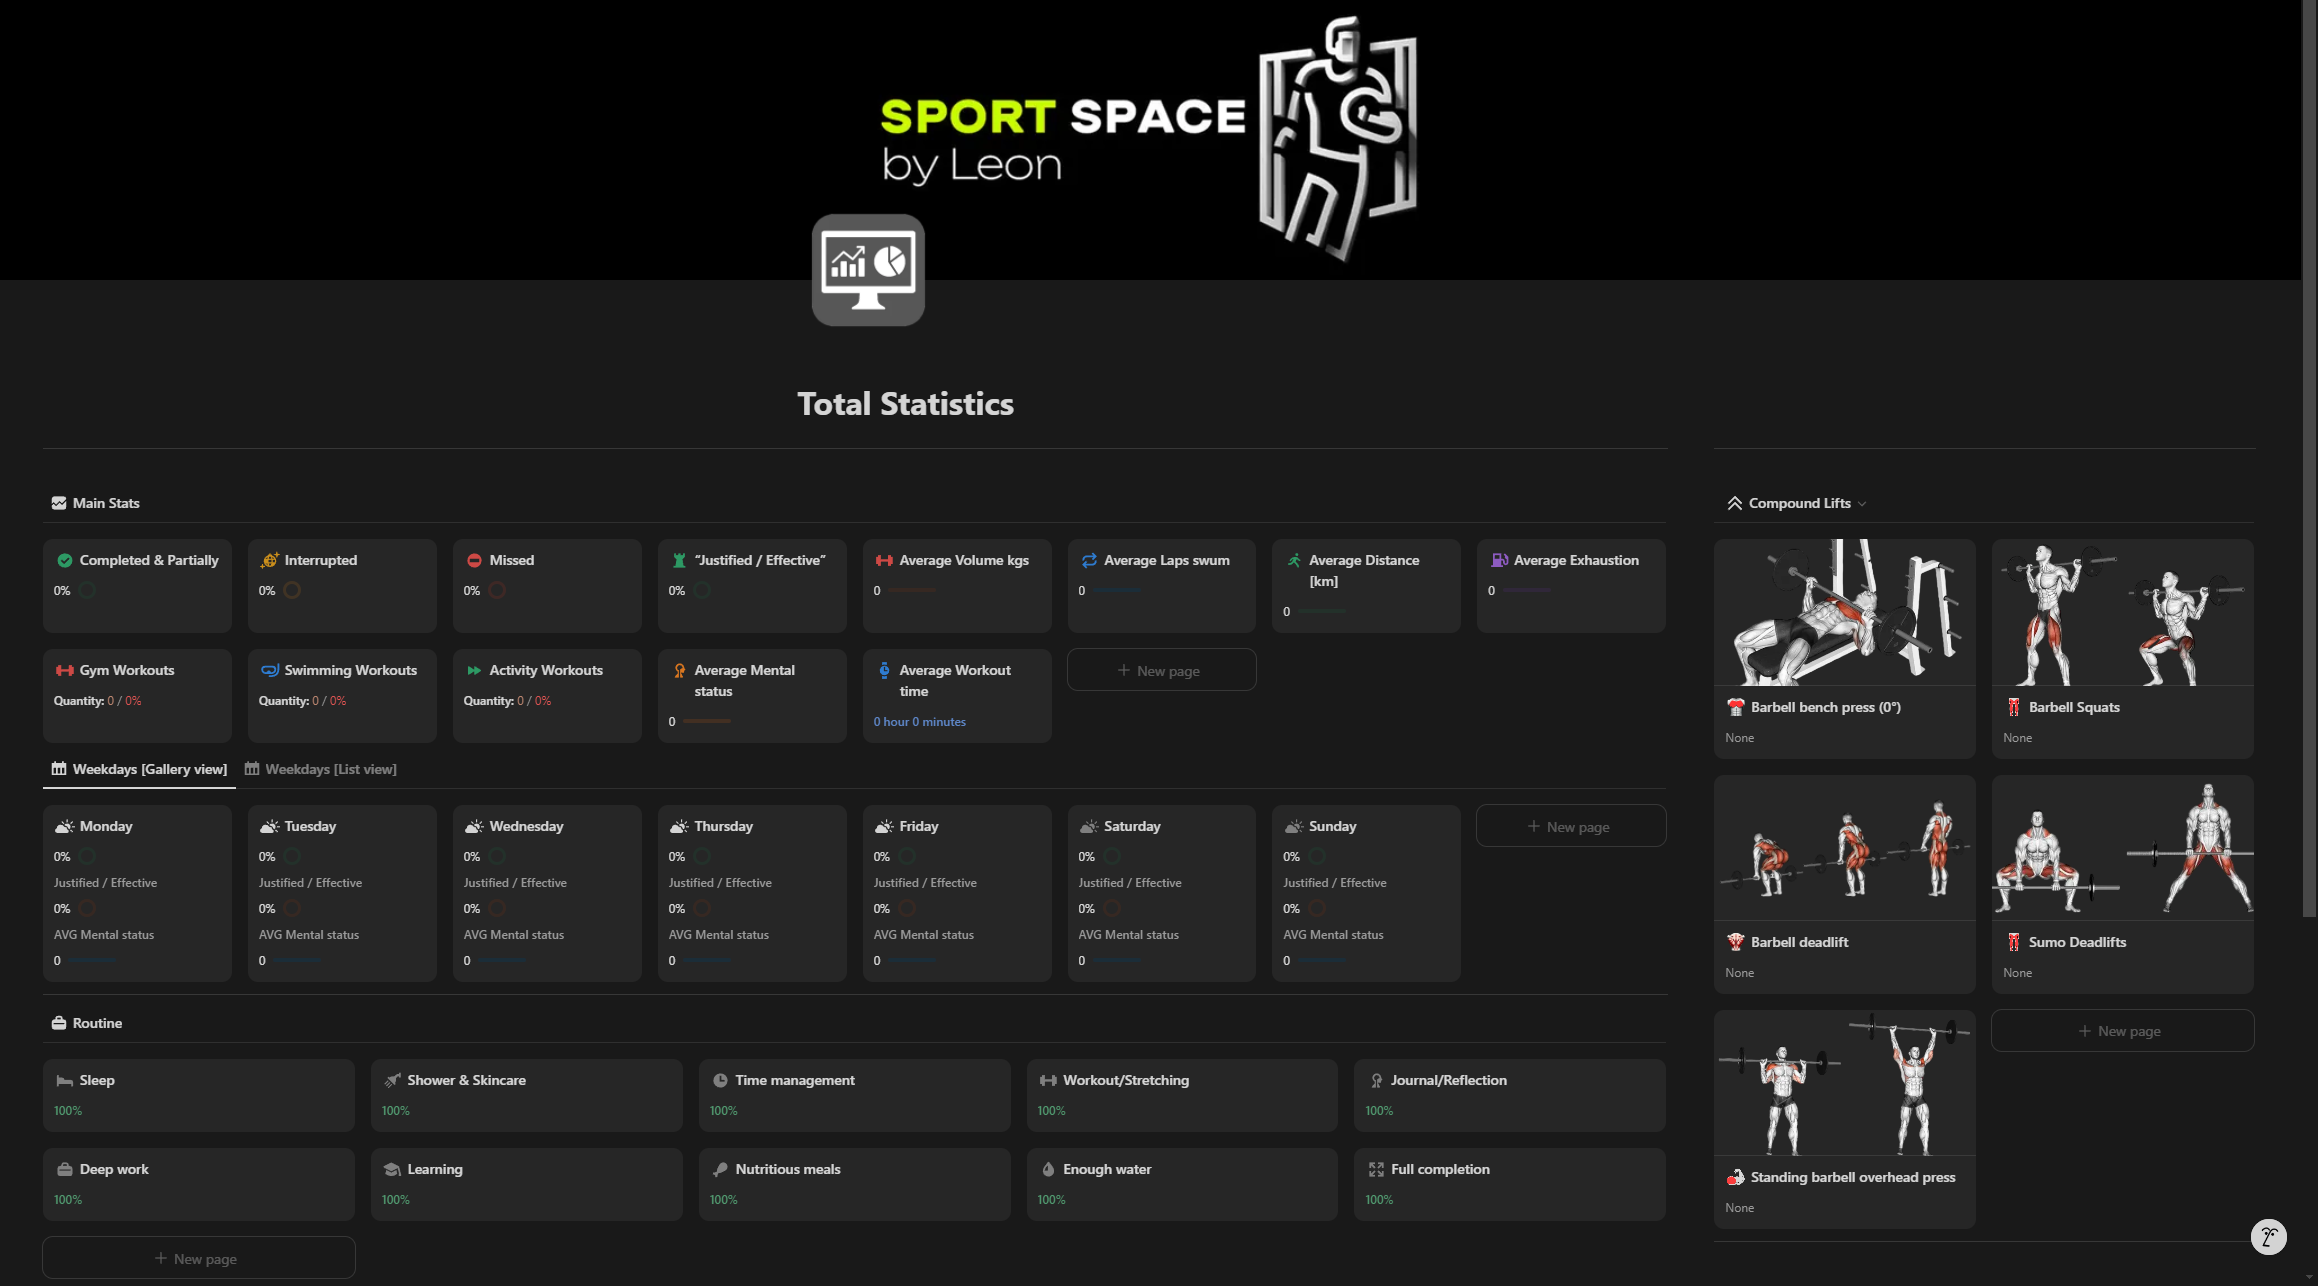Click the Average Volume kgs progress bar
Viewport: 2318px width, 1286px height.
point(911,591)
